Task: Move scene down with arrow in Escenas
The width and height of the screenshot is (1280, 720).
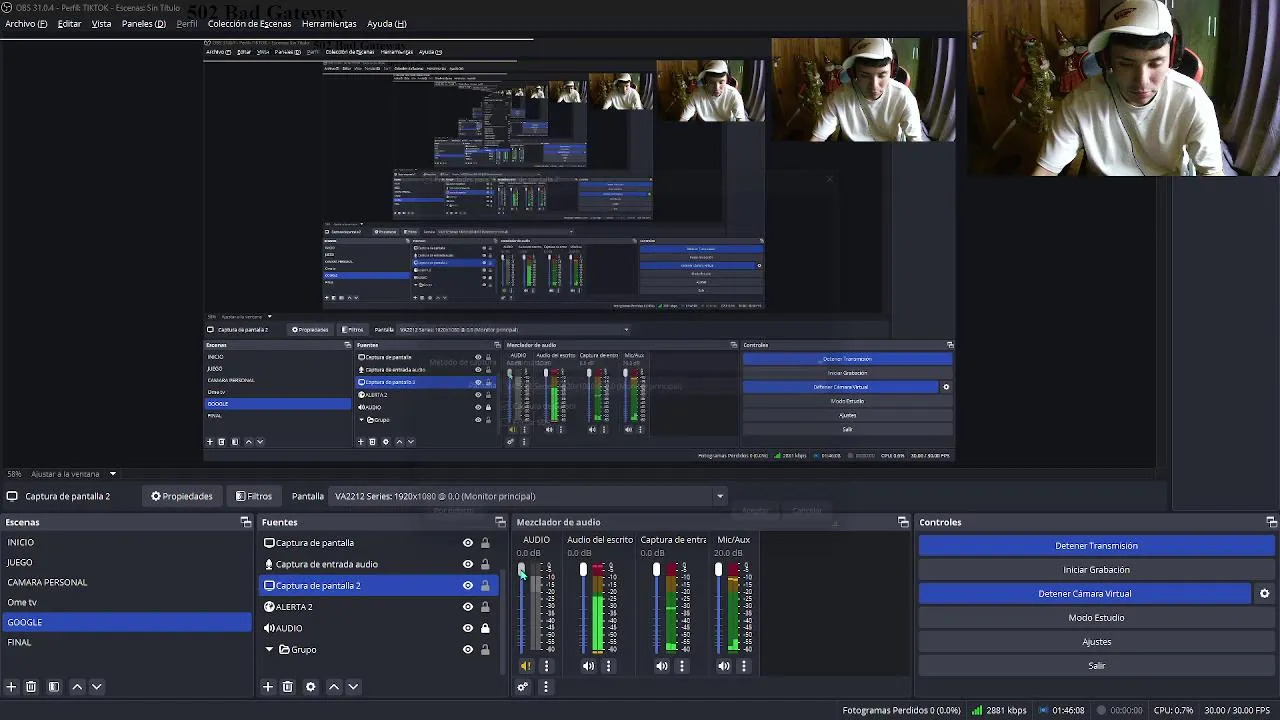Action: click(x=96, y=687)
